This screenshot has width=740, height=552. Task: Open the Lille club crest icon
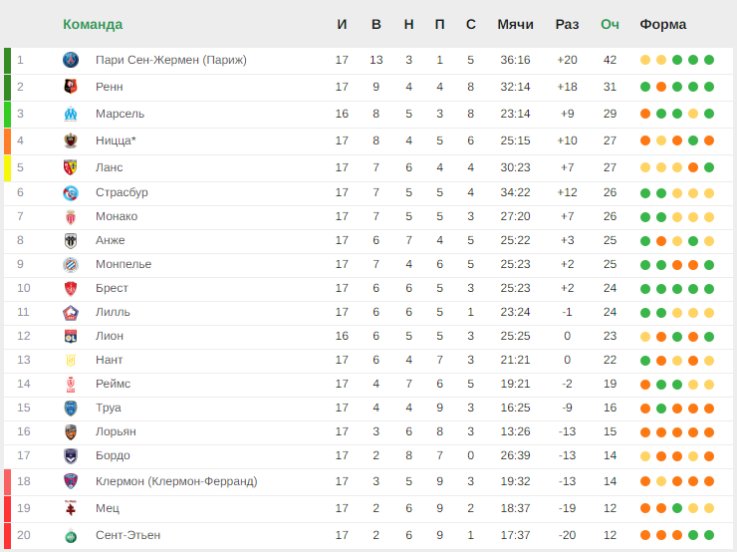(71, 313)
